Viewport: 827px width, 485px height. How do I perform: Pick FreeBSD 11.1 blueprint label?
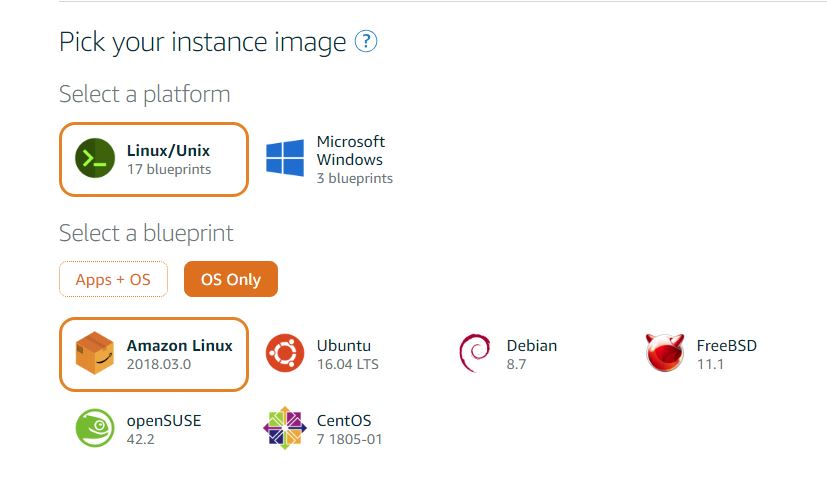tap(727, 354)
